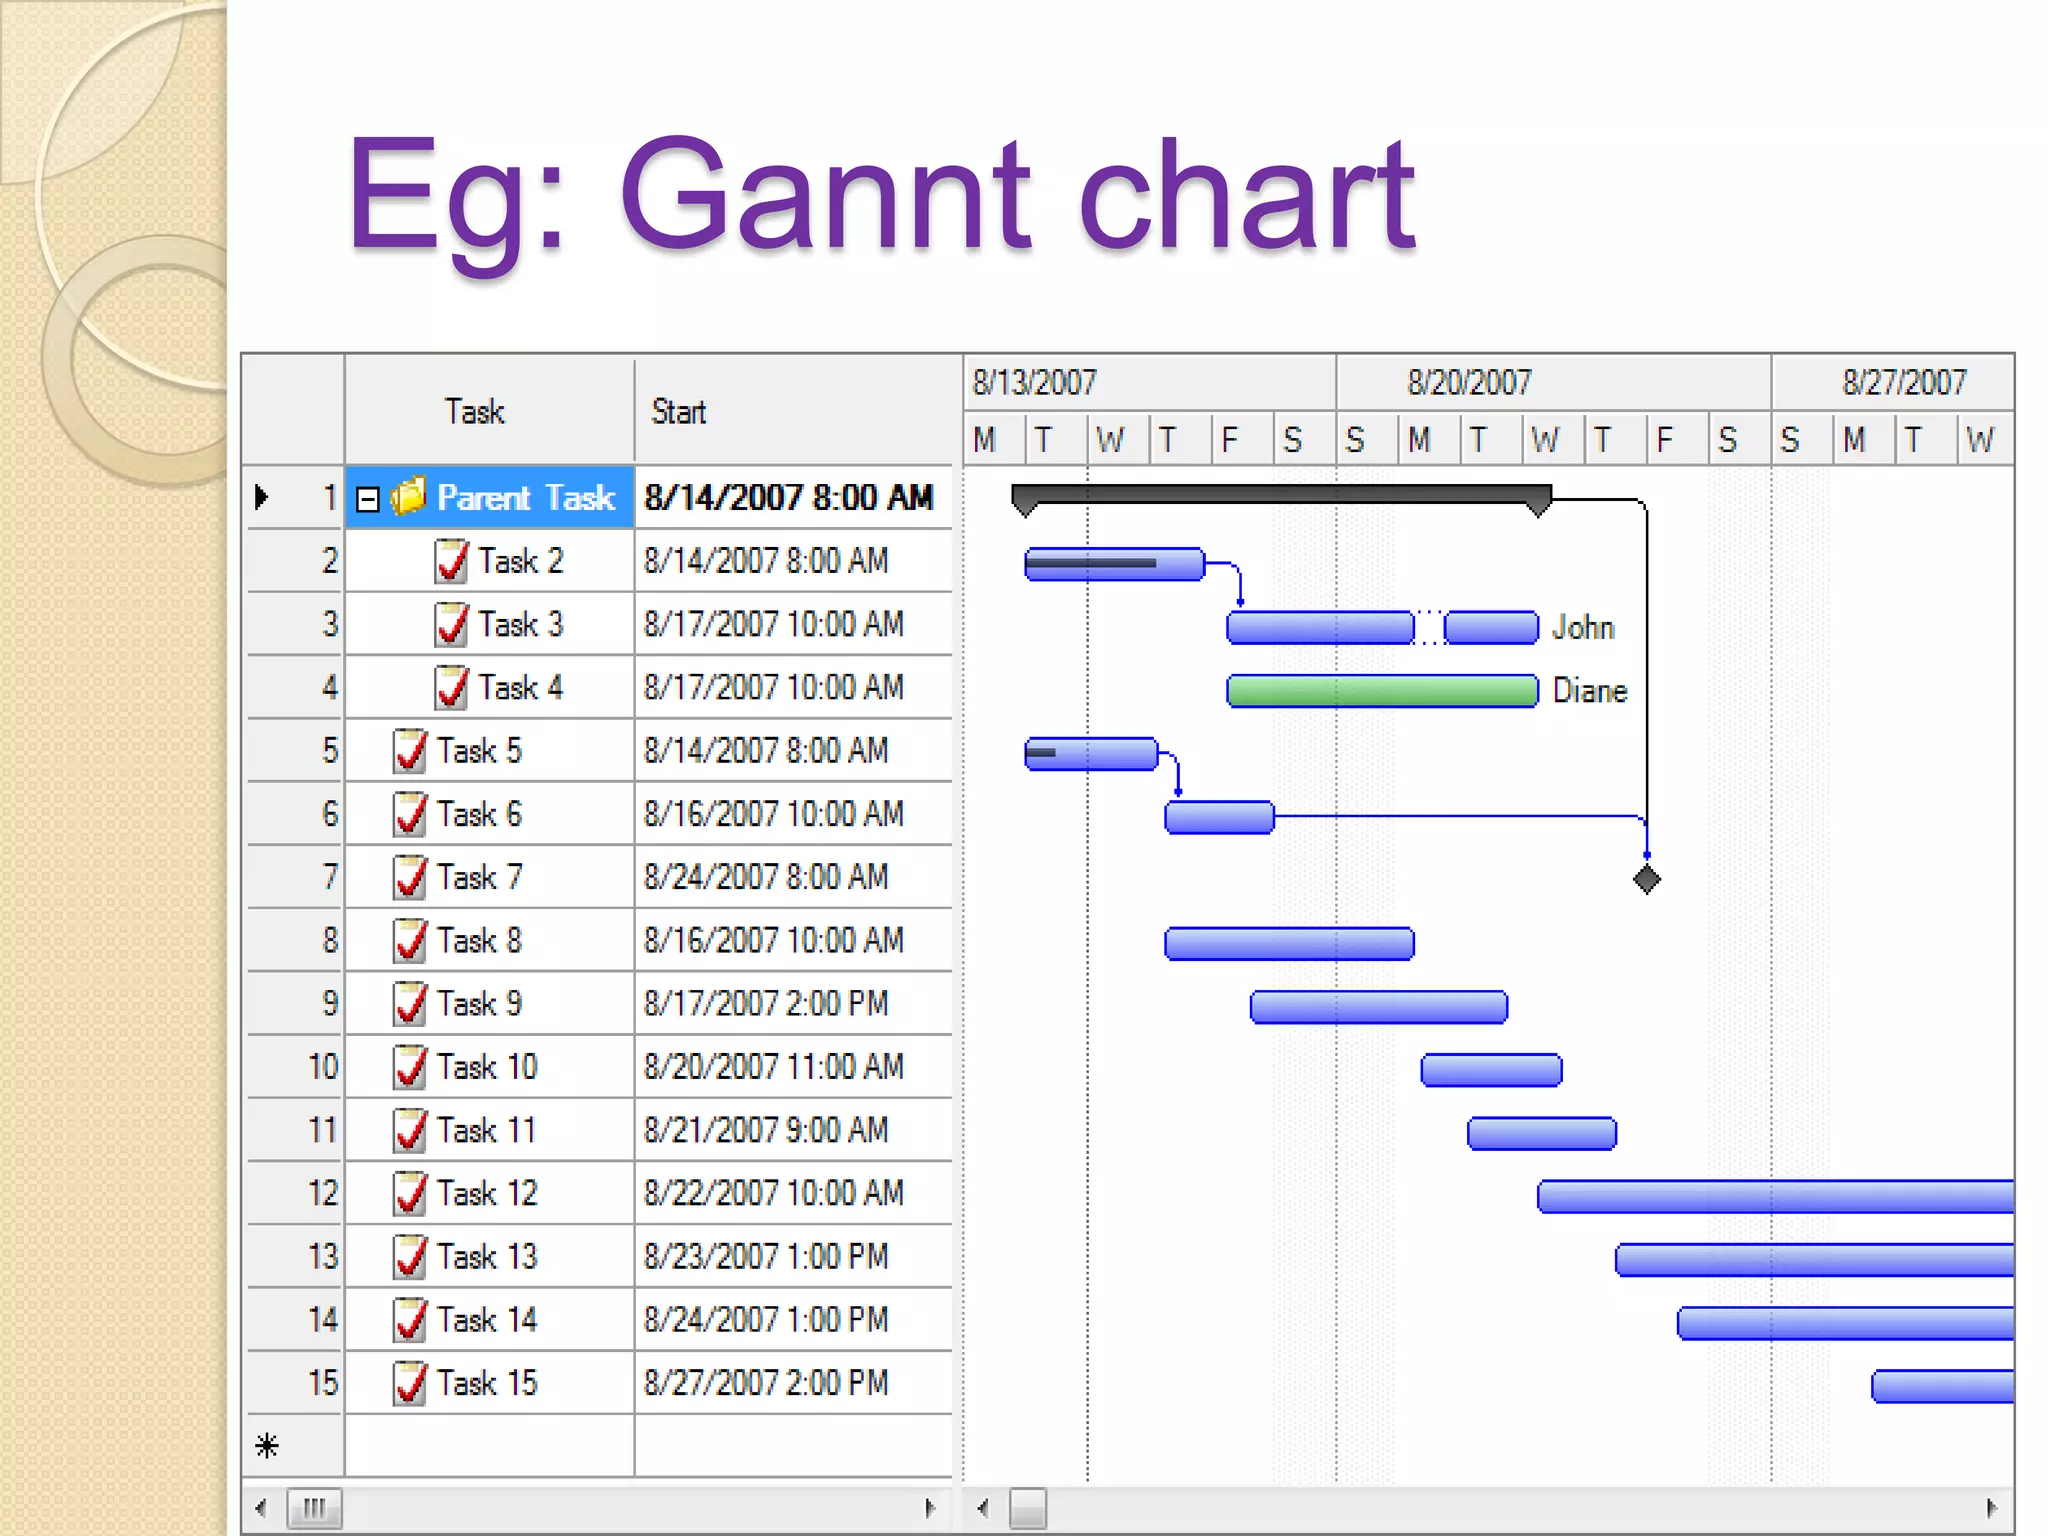Viewport: 2048px width, 1536px height.
Task: Click the Task 7 milestone diamond
Action: pyautogui.click(x=1646, y=880)
